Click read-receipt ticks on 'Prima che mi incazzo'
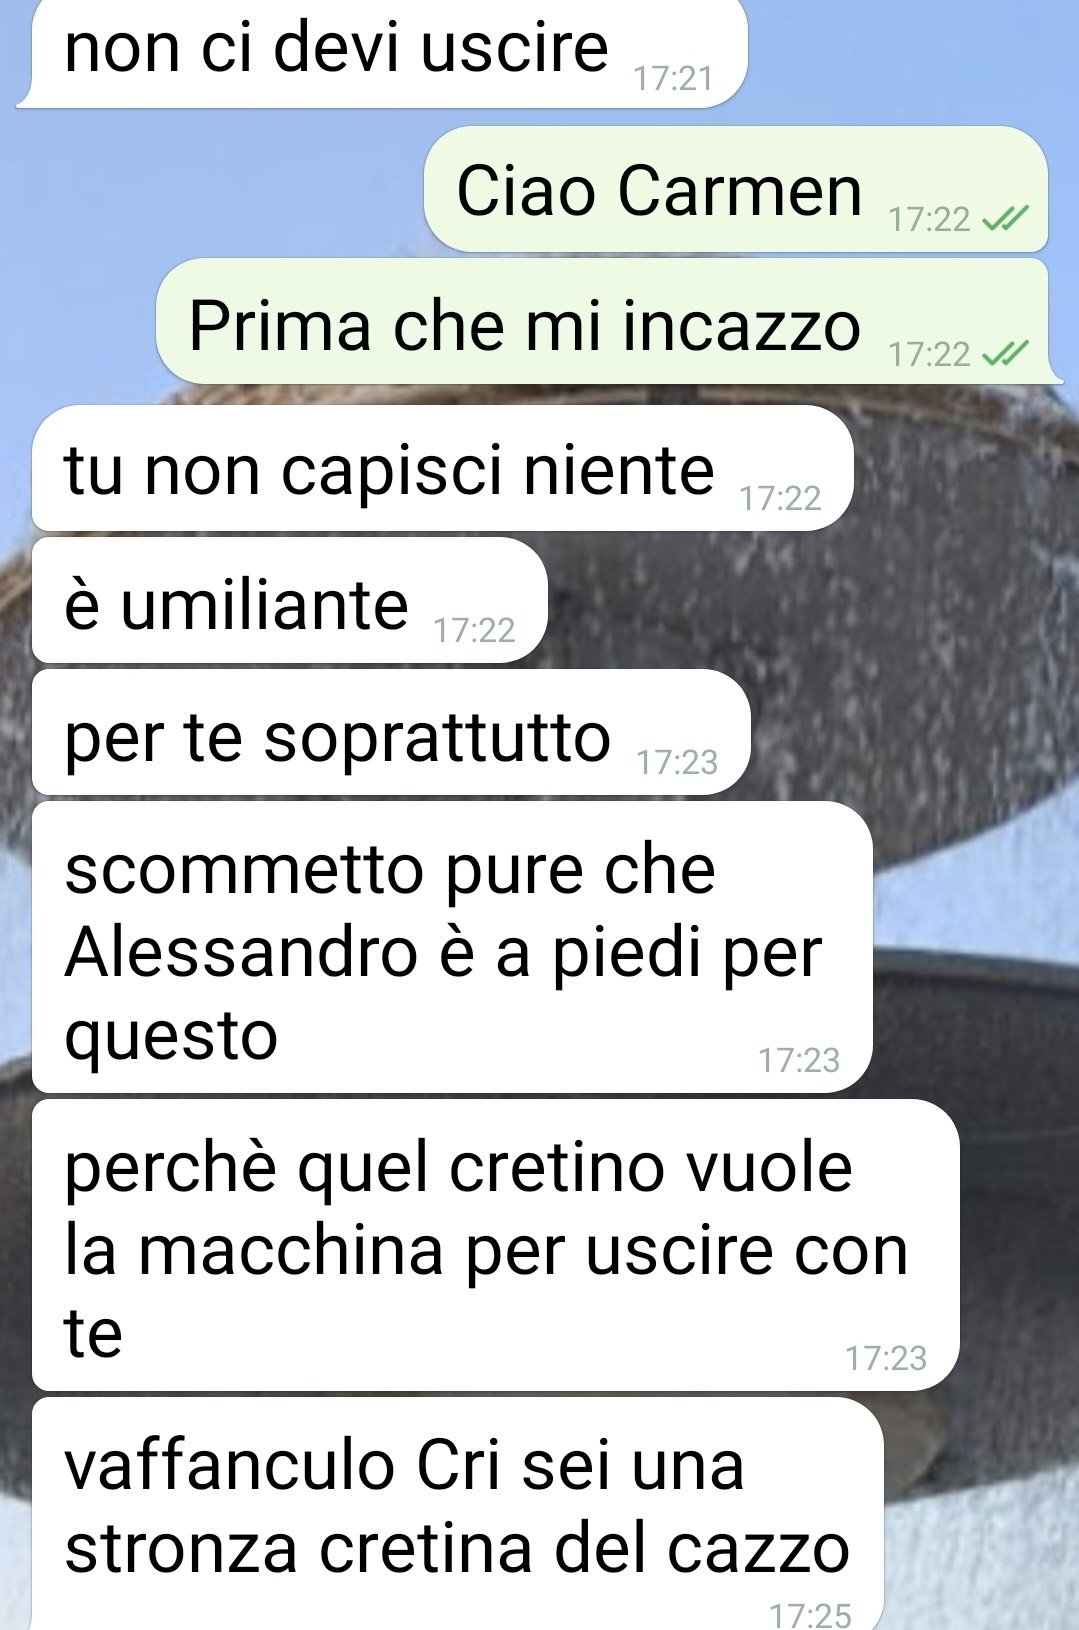 pos(1004,353)
